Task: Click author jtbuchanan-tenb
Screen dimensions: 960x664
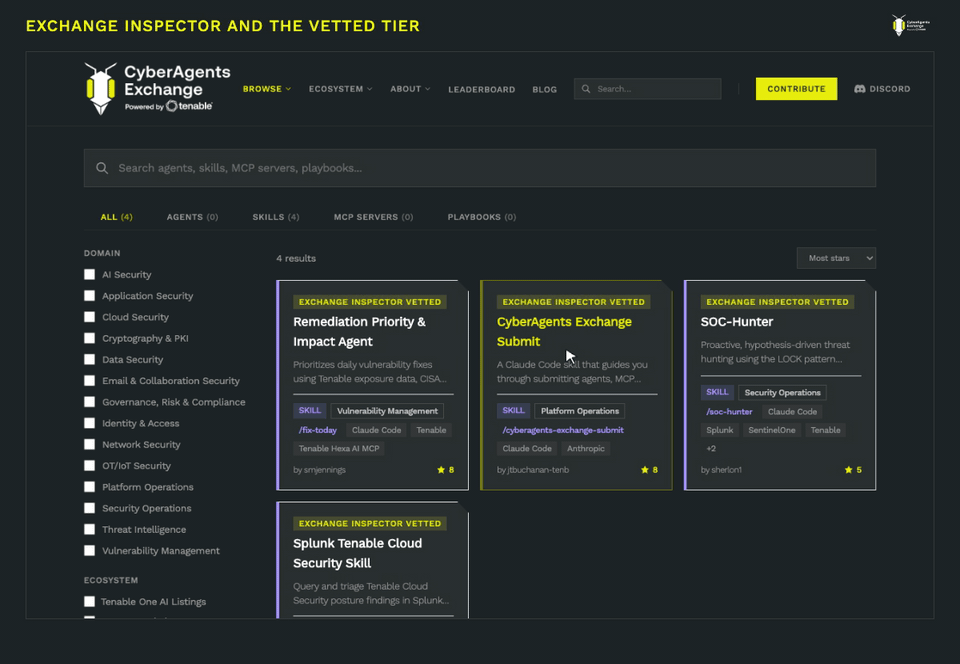Action: 533,470
